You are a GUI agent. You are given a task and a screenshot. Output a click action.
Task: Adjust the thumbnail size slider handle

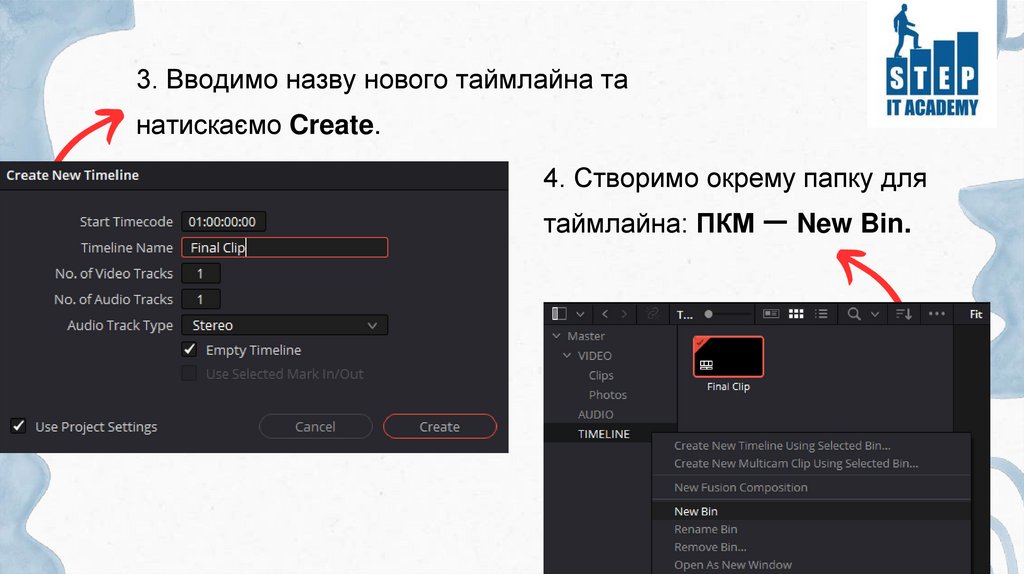click(x=708, y=314)
